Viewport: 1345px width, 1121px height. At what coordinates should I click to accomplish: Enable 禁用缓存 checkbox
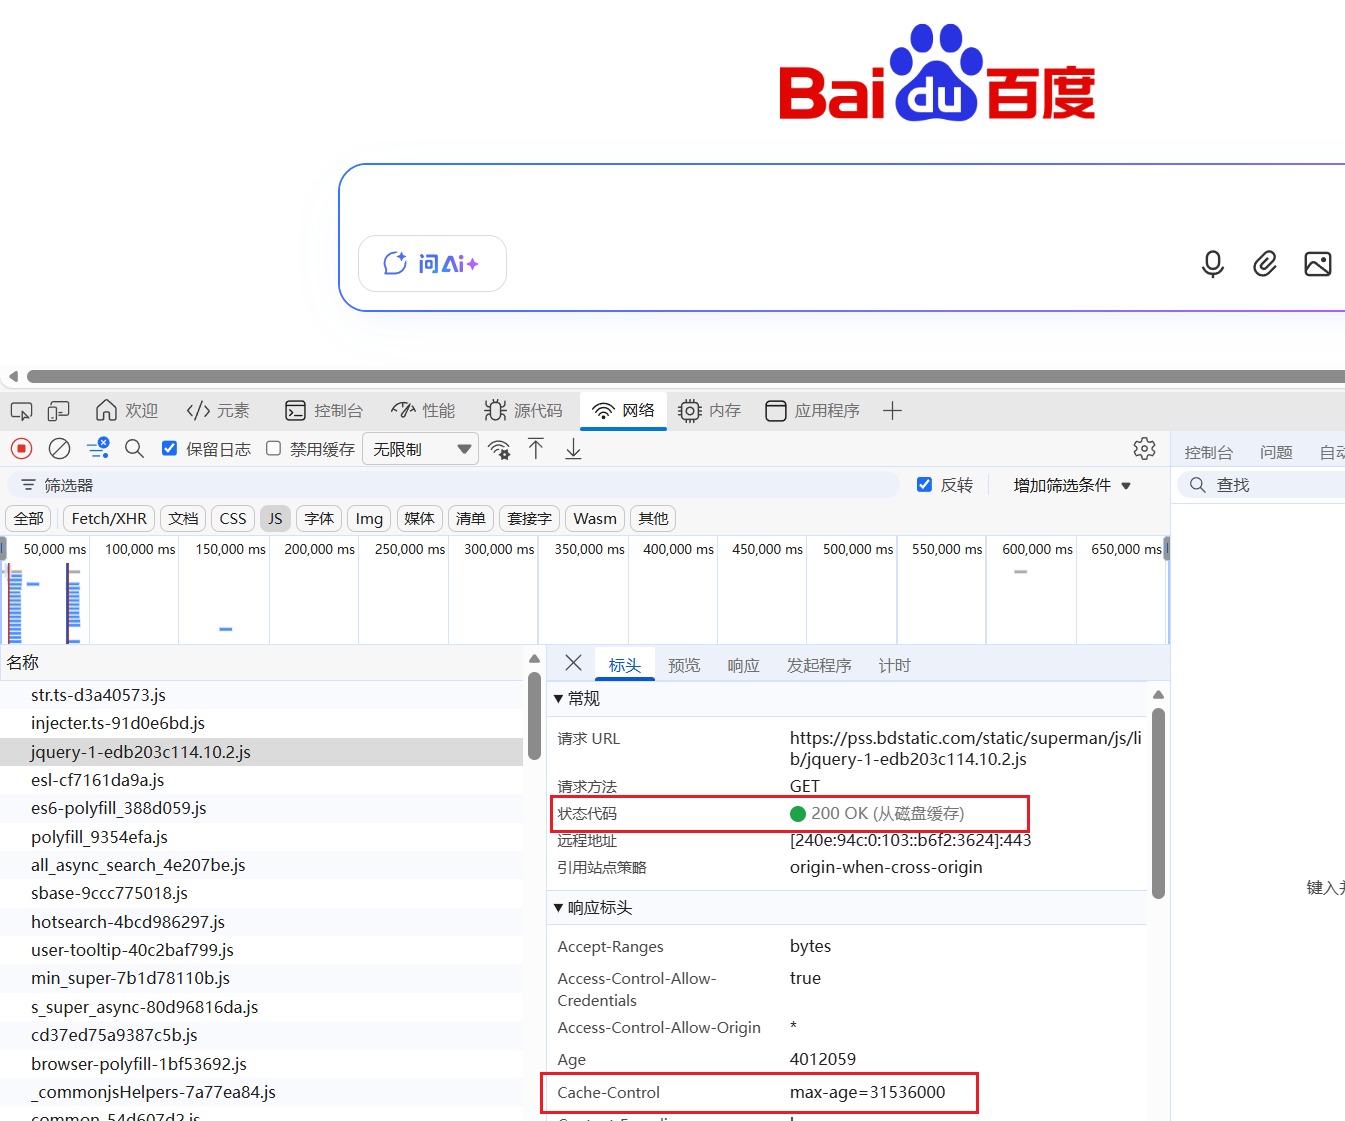click(x=273, y=449)
